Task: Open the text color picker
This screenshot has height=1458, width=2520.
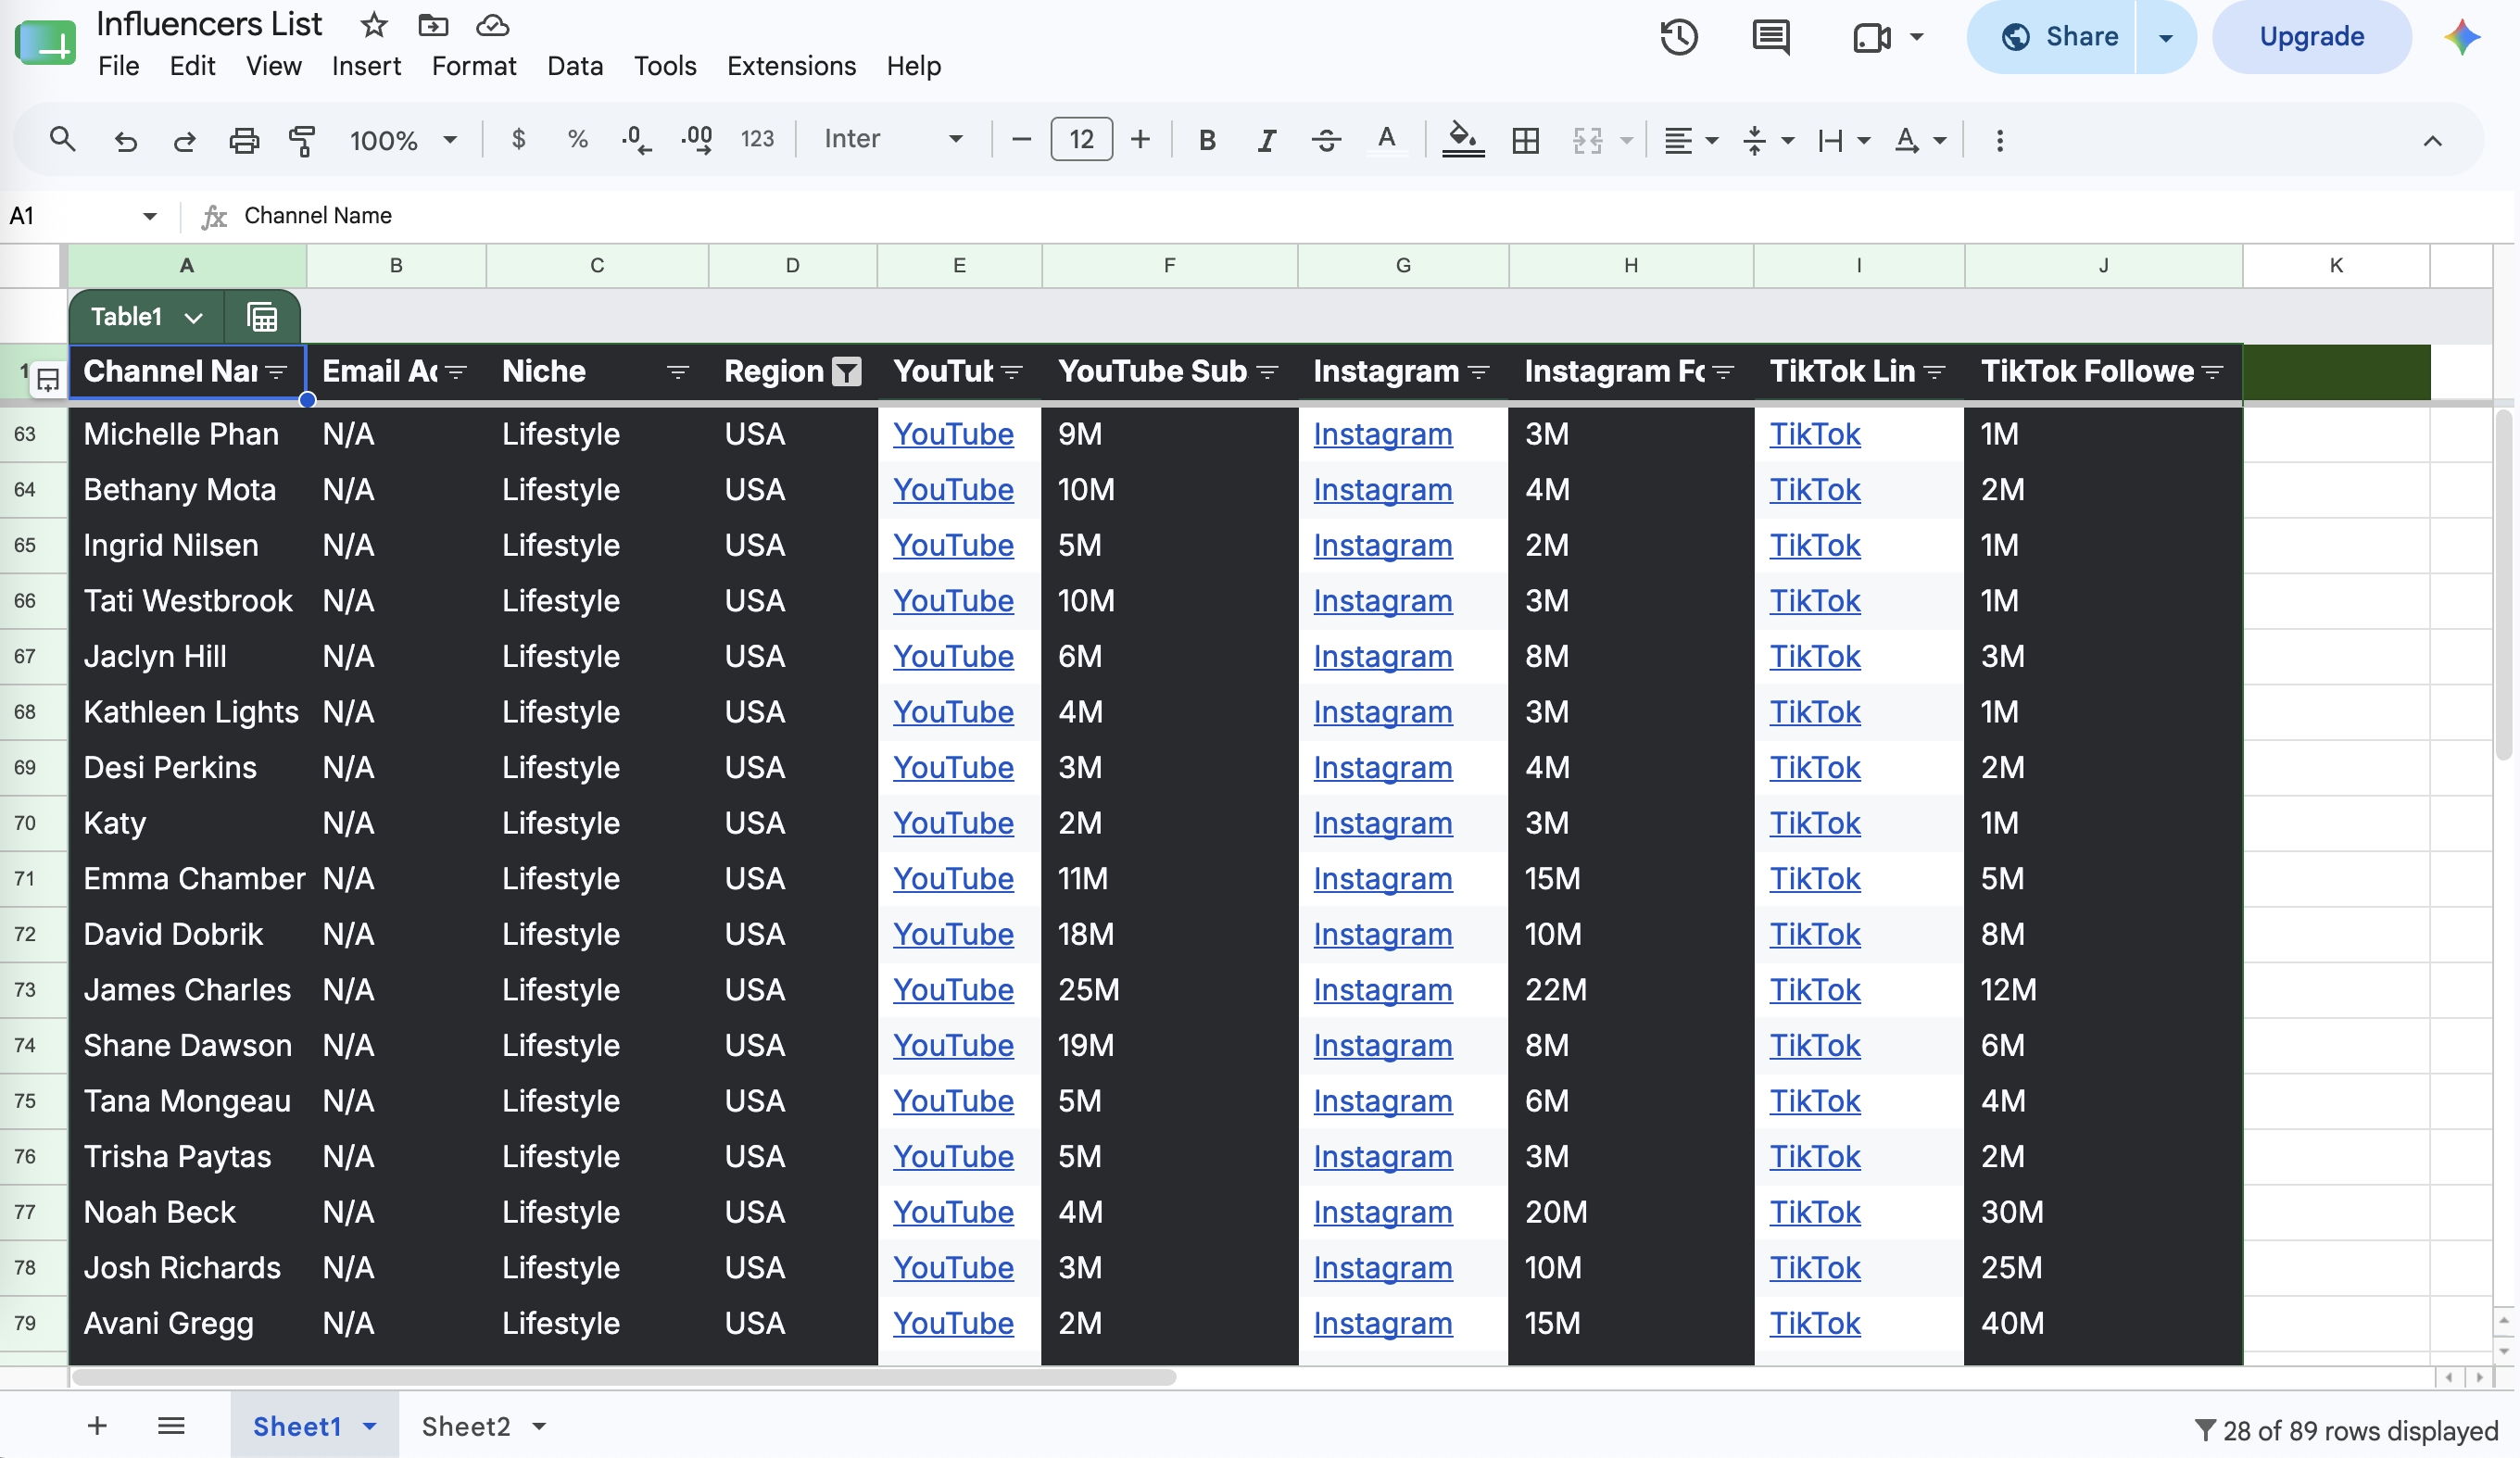Action: click(x=1387, y=140)
